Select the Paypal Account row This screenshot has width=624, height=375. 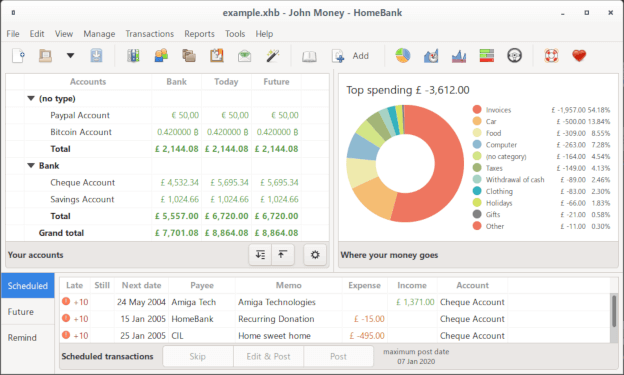(x=167, y=115)
